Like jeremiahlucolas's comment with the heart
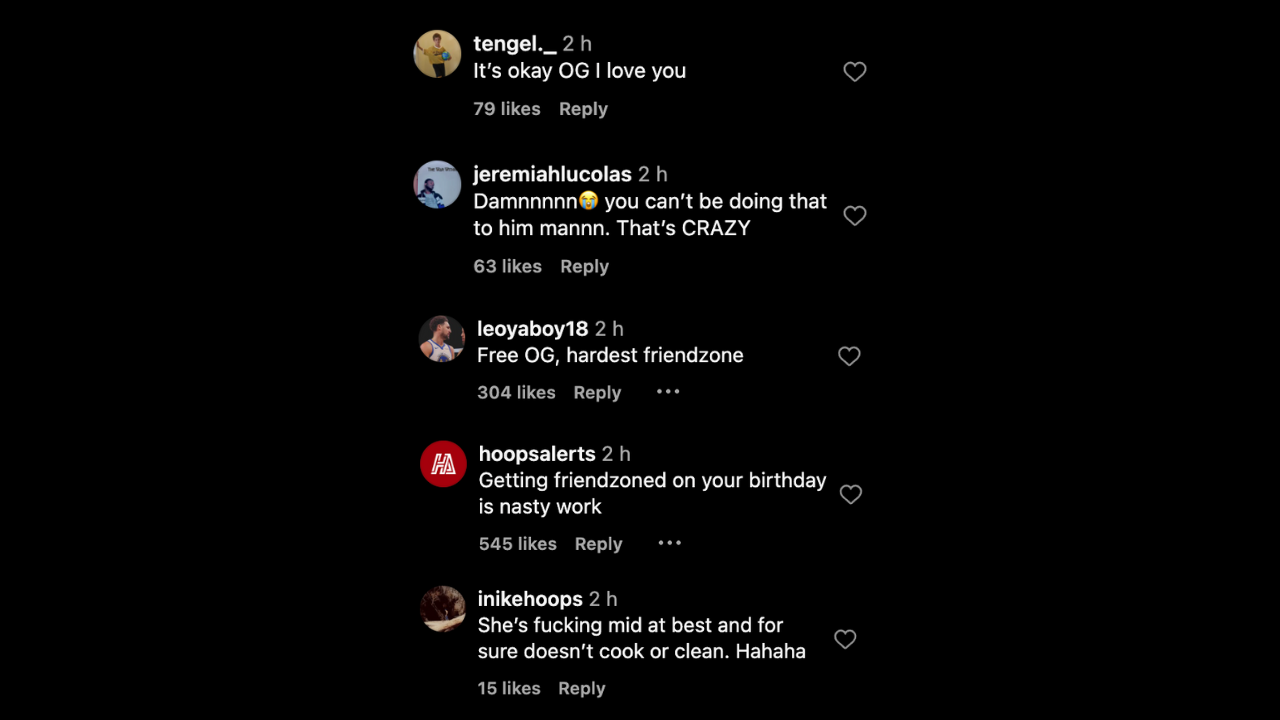This screenshot has height=720, width=1280. pyautogui.click(x=854, y=216)
